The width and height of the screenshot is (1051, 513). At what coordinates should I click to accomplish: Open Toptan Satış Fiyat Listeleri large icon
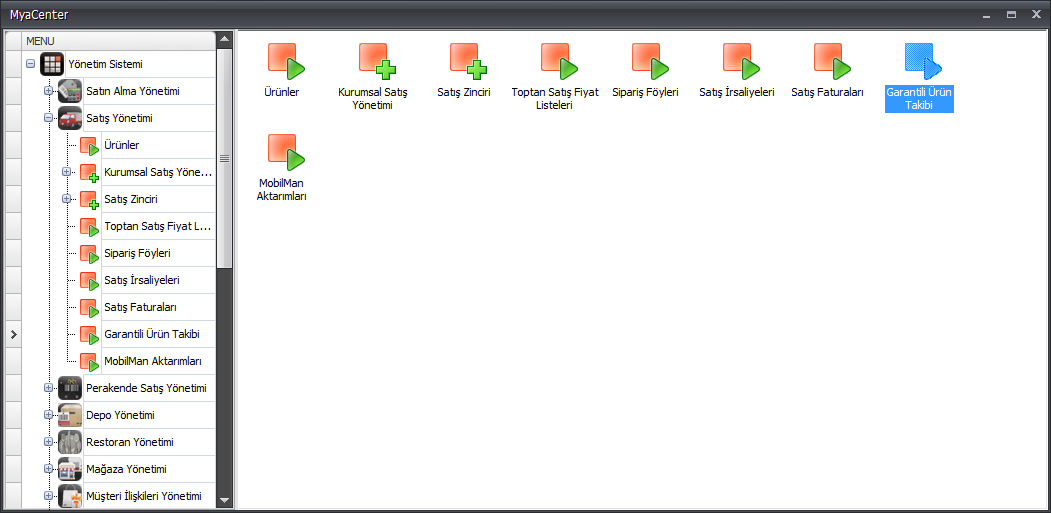coord(559,62)
